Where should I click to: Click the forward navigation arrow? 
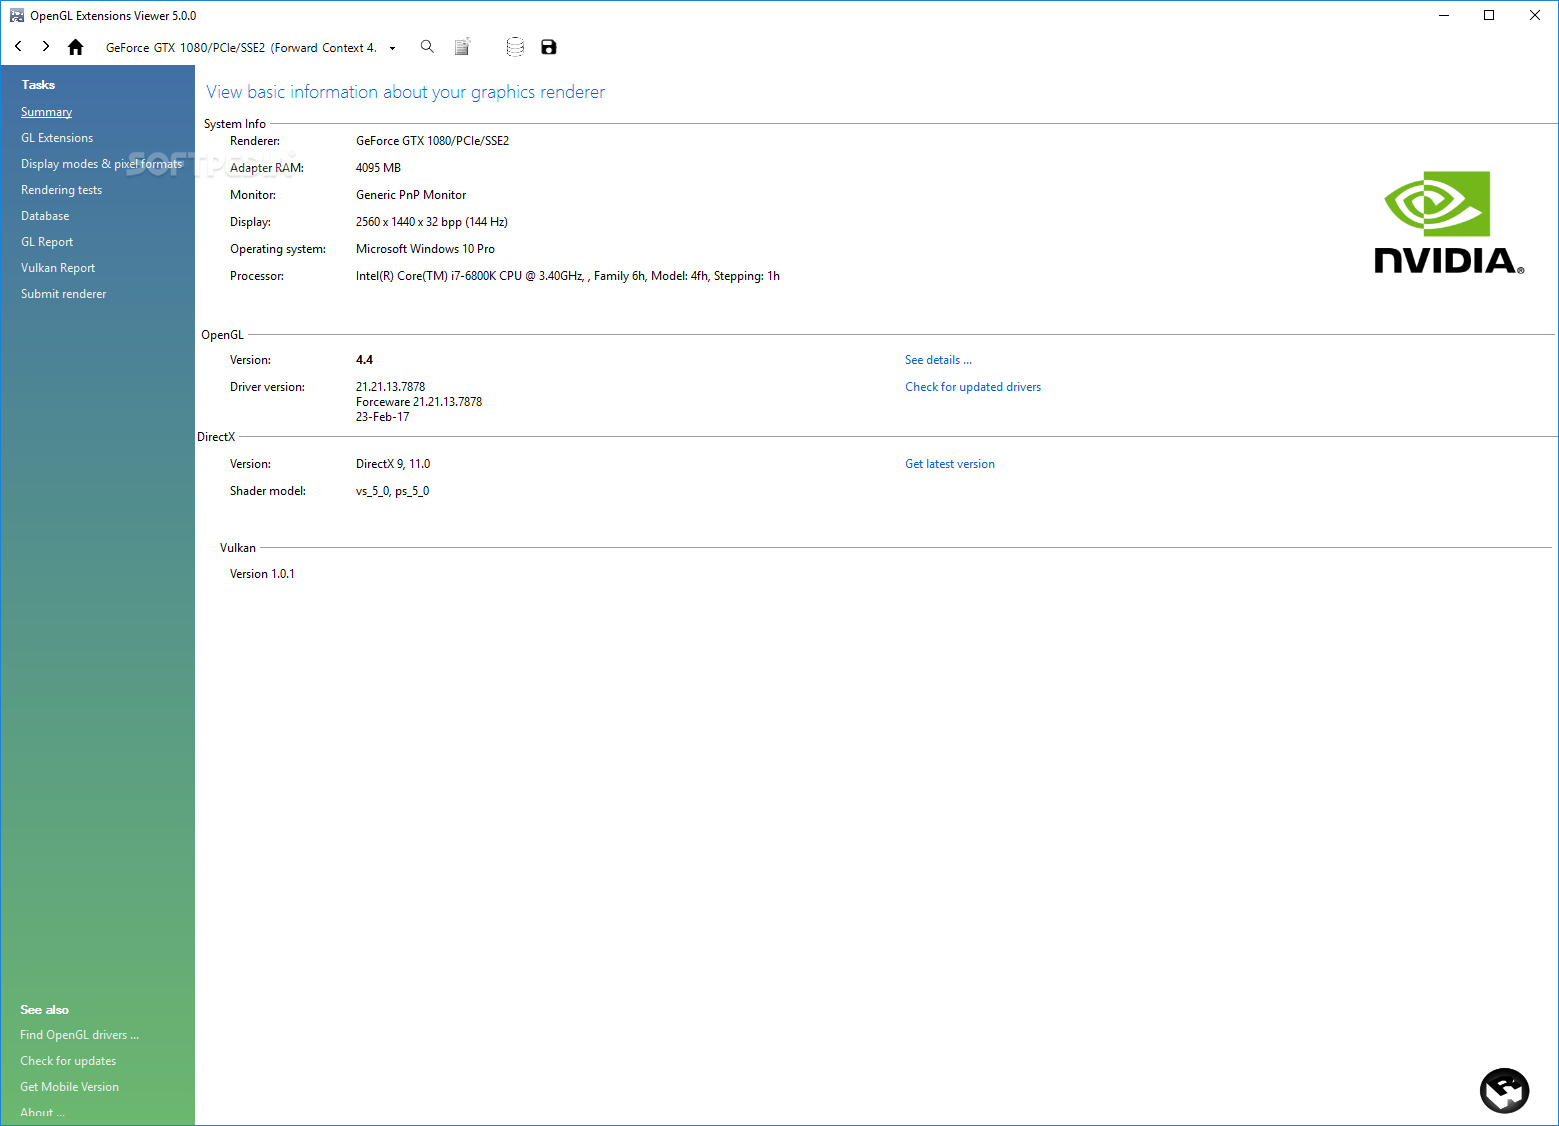[x=46, y=47]
